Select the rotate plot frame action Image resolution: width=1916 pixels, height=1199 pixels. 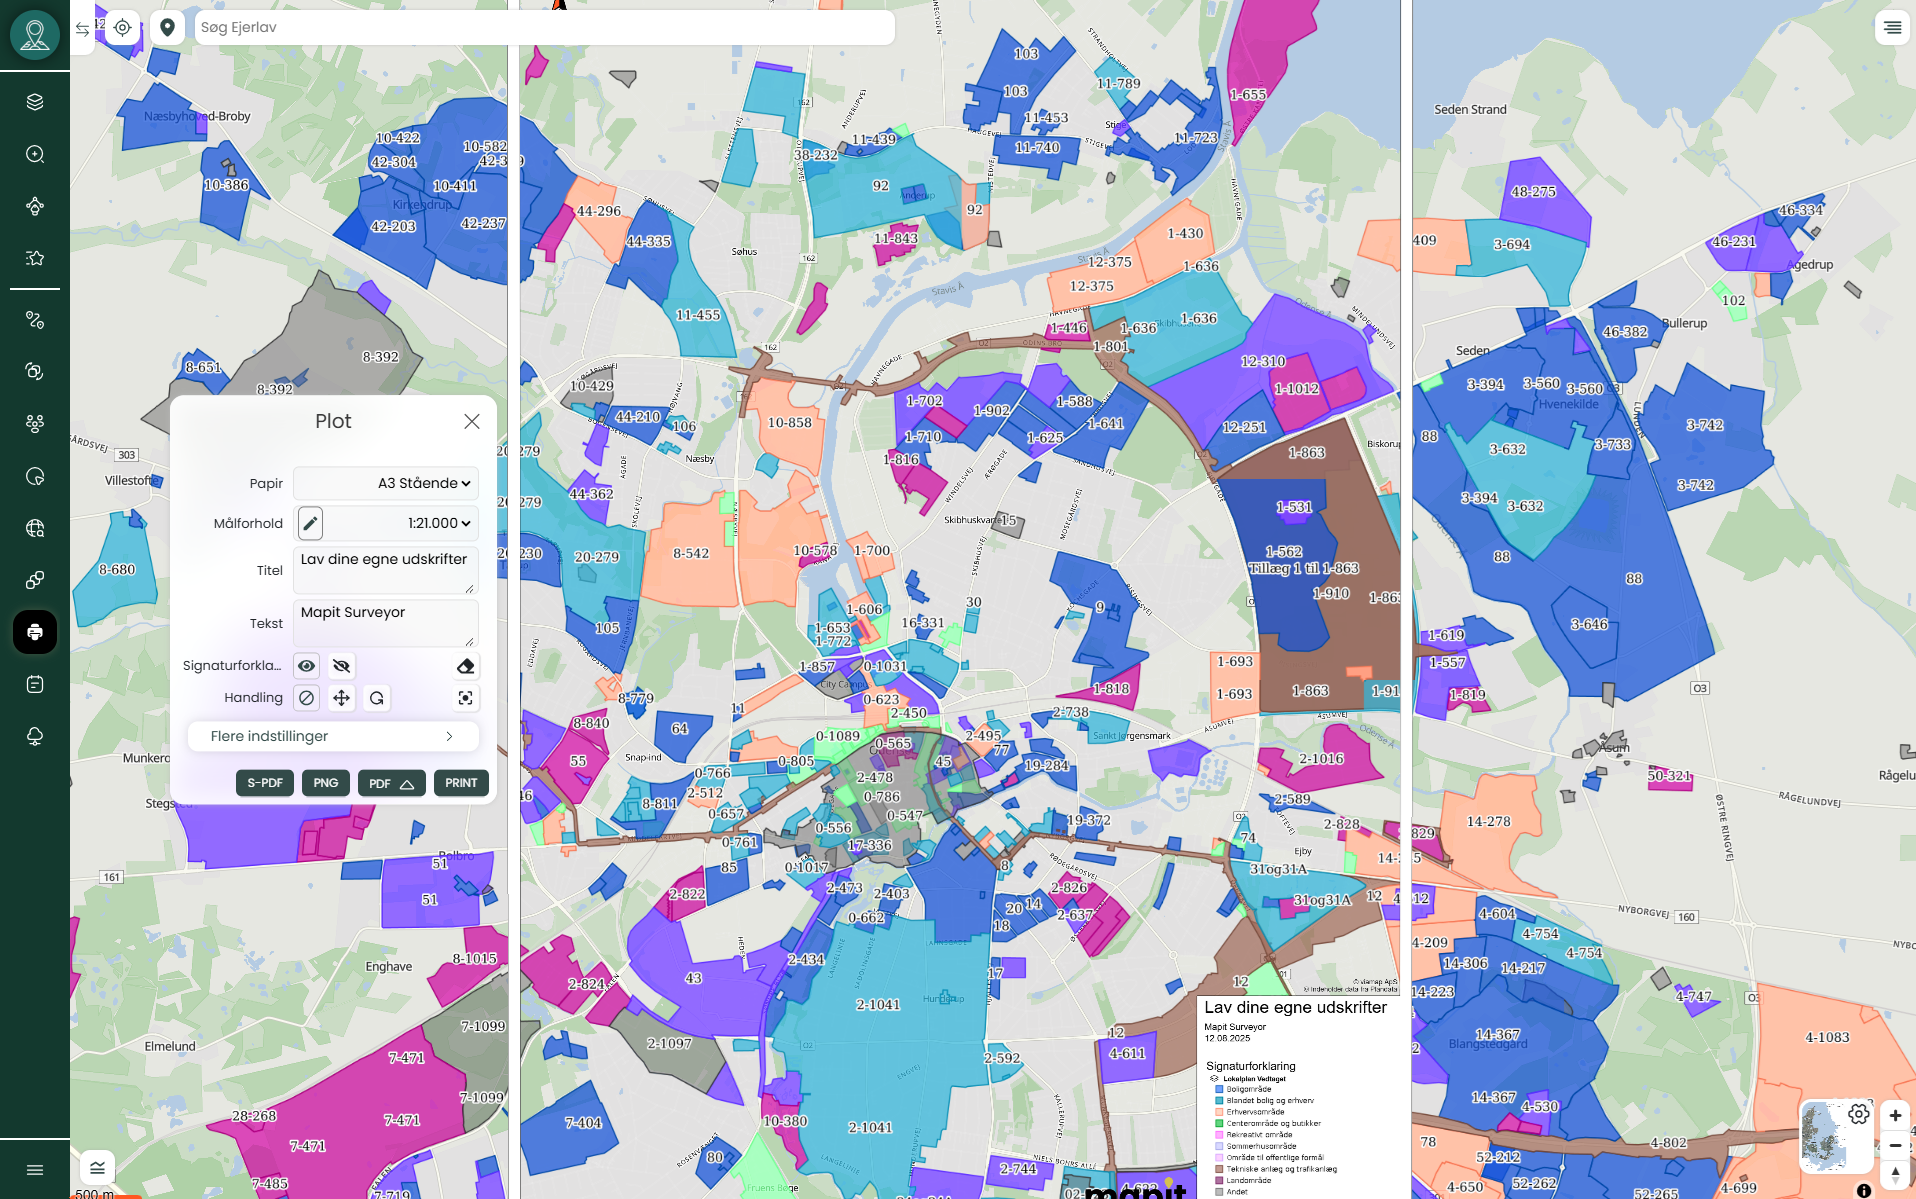376,698
